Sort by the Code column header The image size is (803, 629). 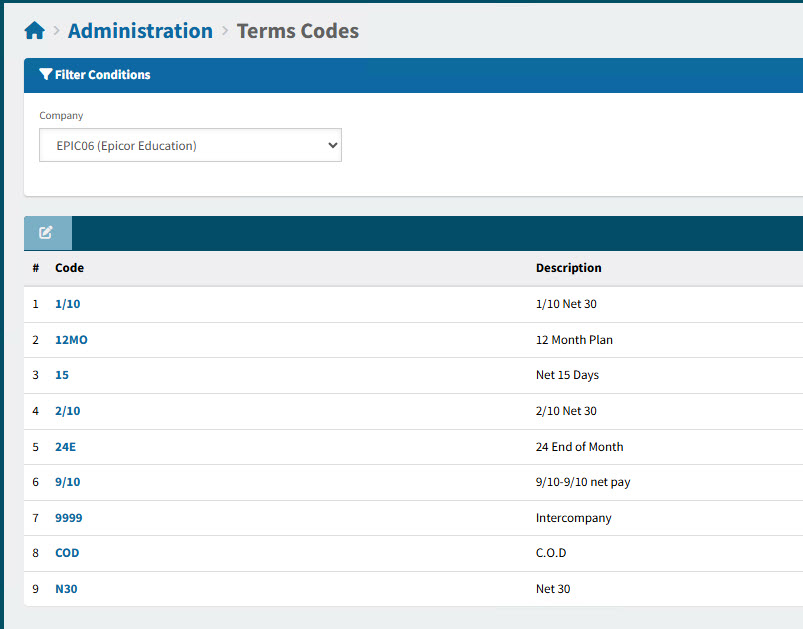point(69,268)
